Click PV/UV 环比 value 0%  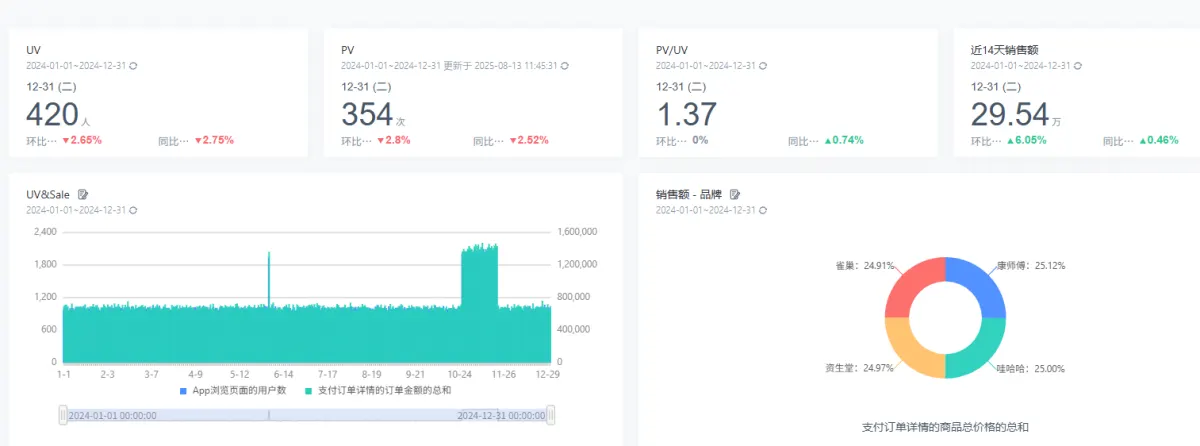click(x=700, y=140)
